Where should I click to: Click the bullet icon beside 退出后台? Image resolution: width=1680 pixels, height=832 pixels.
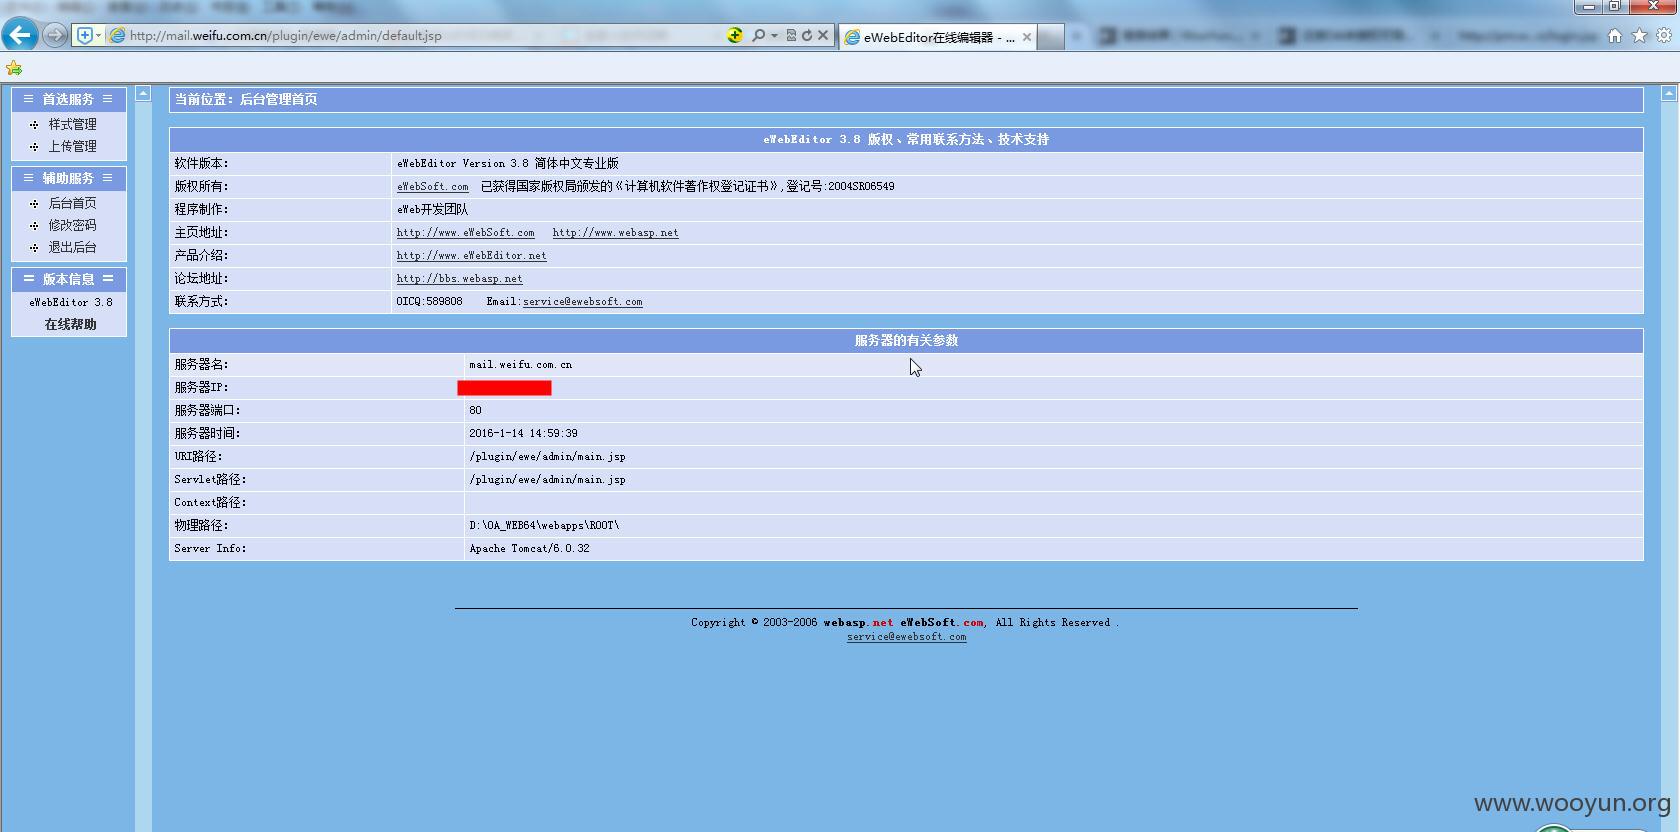pos(34,248)
